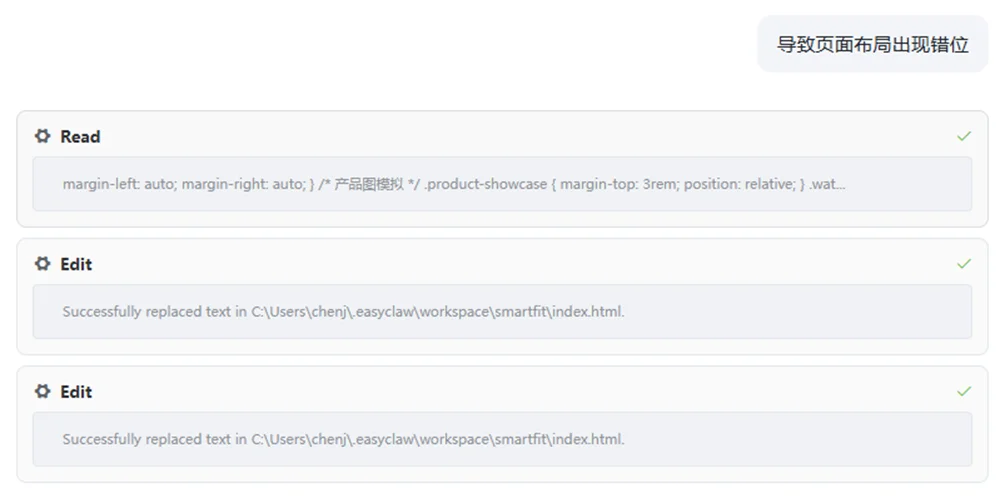Click the gear icon beside Read
The image size is (1000, 498).
pos(42,136)
